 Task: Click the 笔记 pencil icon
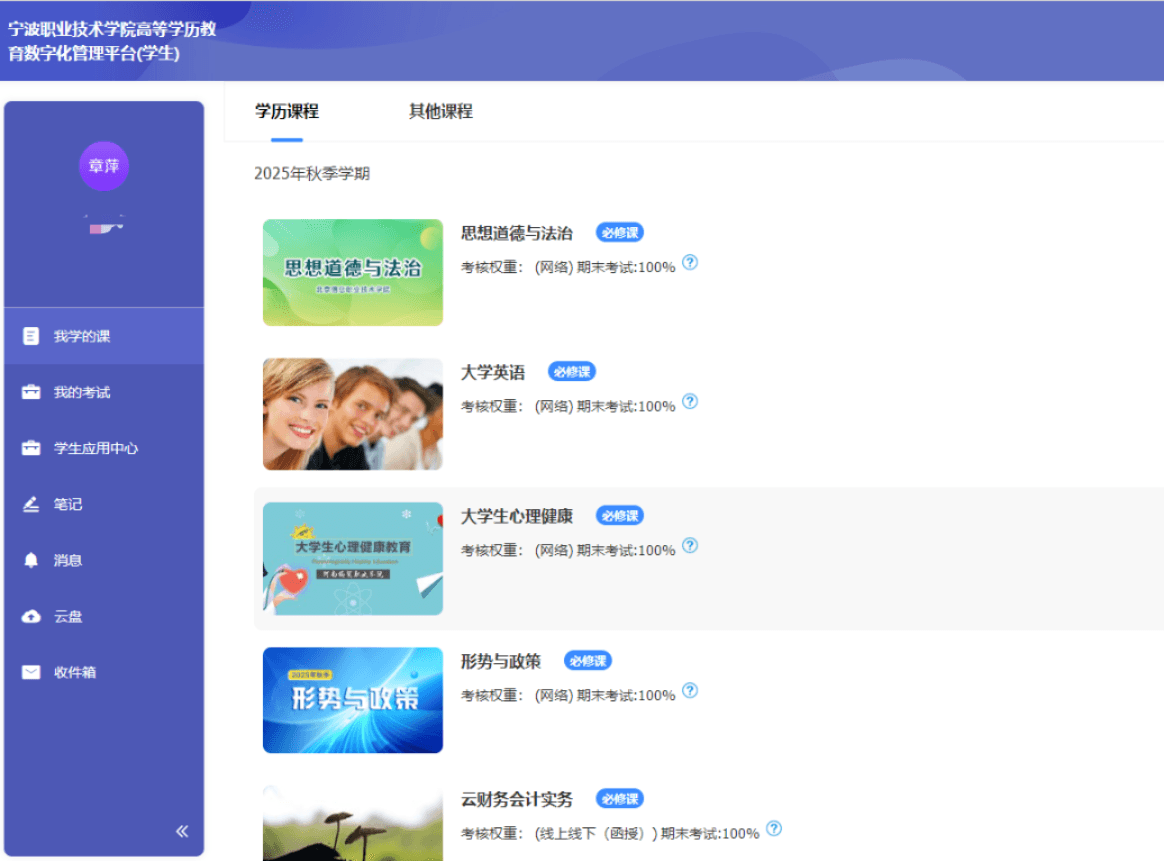coord(31,504)
